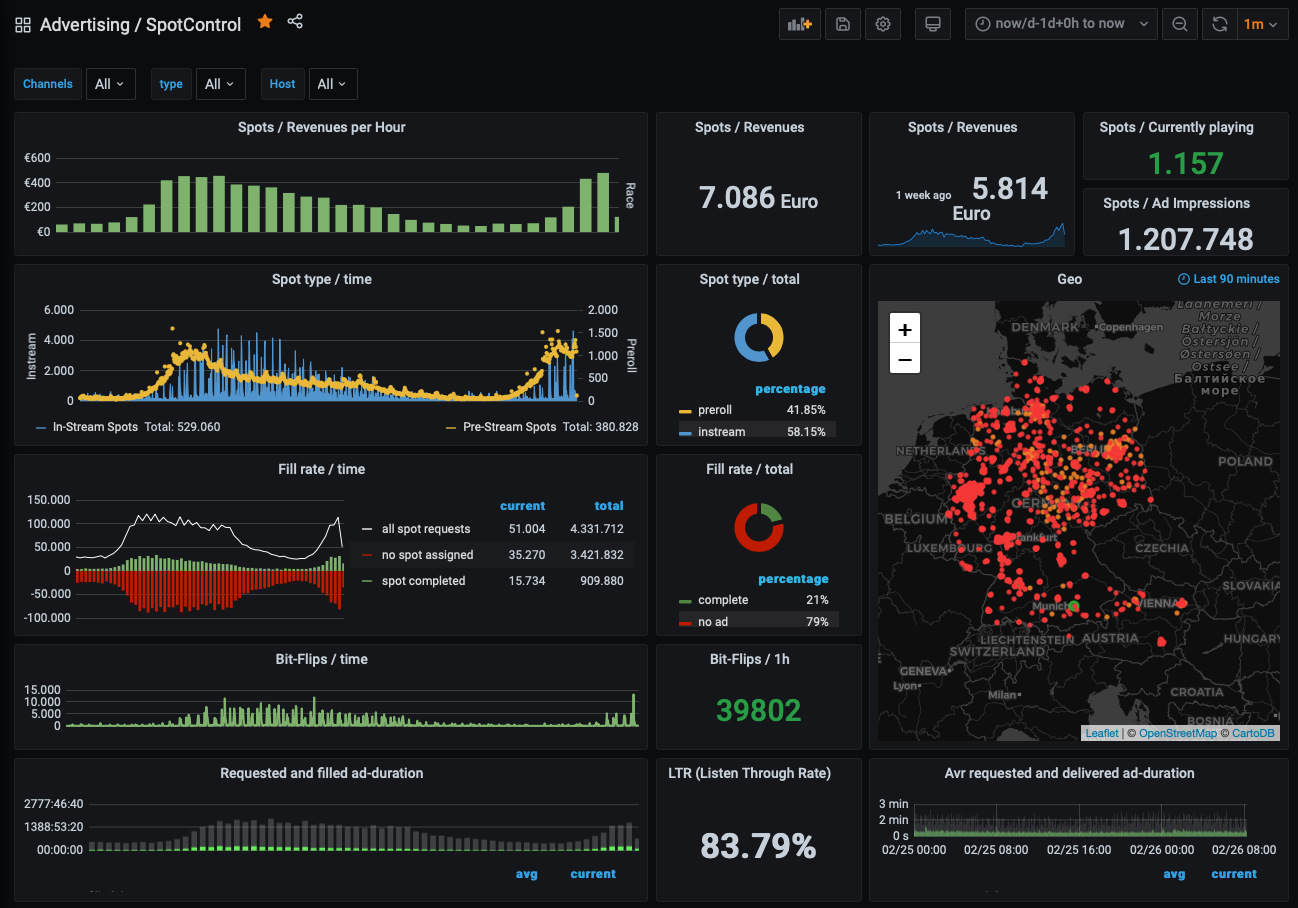Open the Spot type / time panel menu
1298x908 pixels.
coord(321,279)
